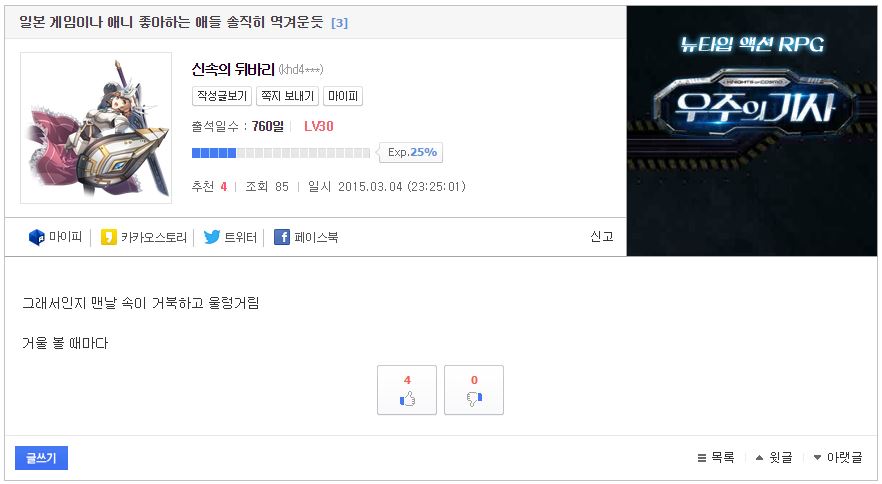Share via the Twitter bird icon
Screen dimensions: 882x484
pyautogui.click(x=212, y=237)
